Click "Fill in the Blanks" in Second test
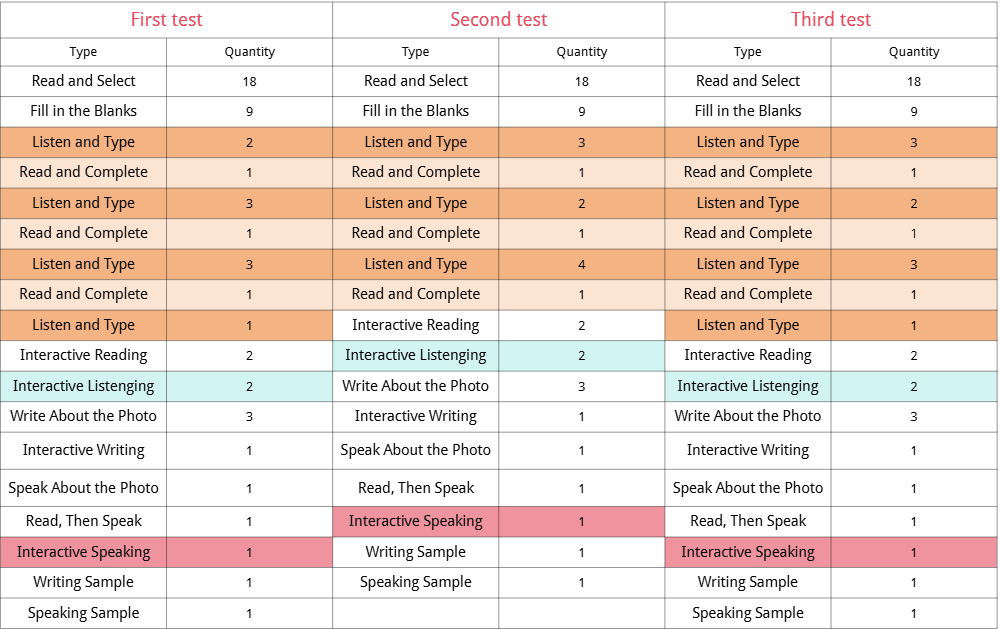Image resolution: width=1000 pixels, height=629 pixels. (x=416, y=111)
